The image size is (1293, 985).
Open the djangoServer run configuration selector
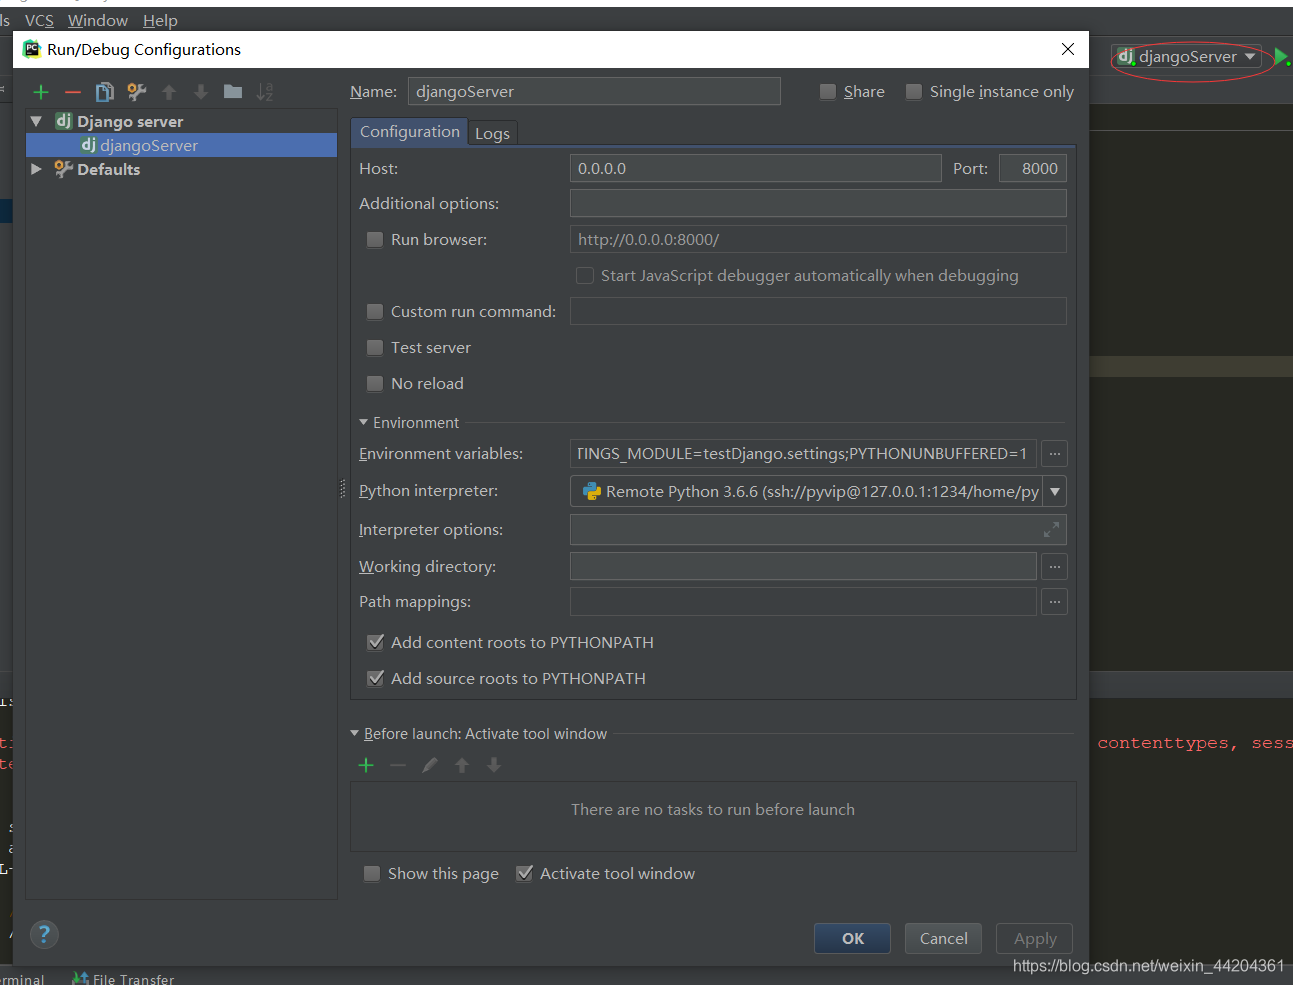pyautogui.click(x=1187, y=57)
